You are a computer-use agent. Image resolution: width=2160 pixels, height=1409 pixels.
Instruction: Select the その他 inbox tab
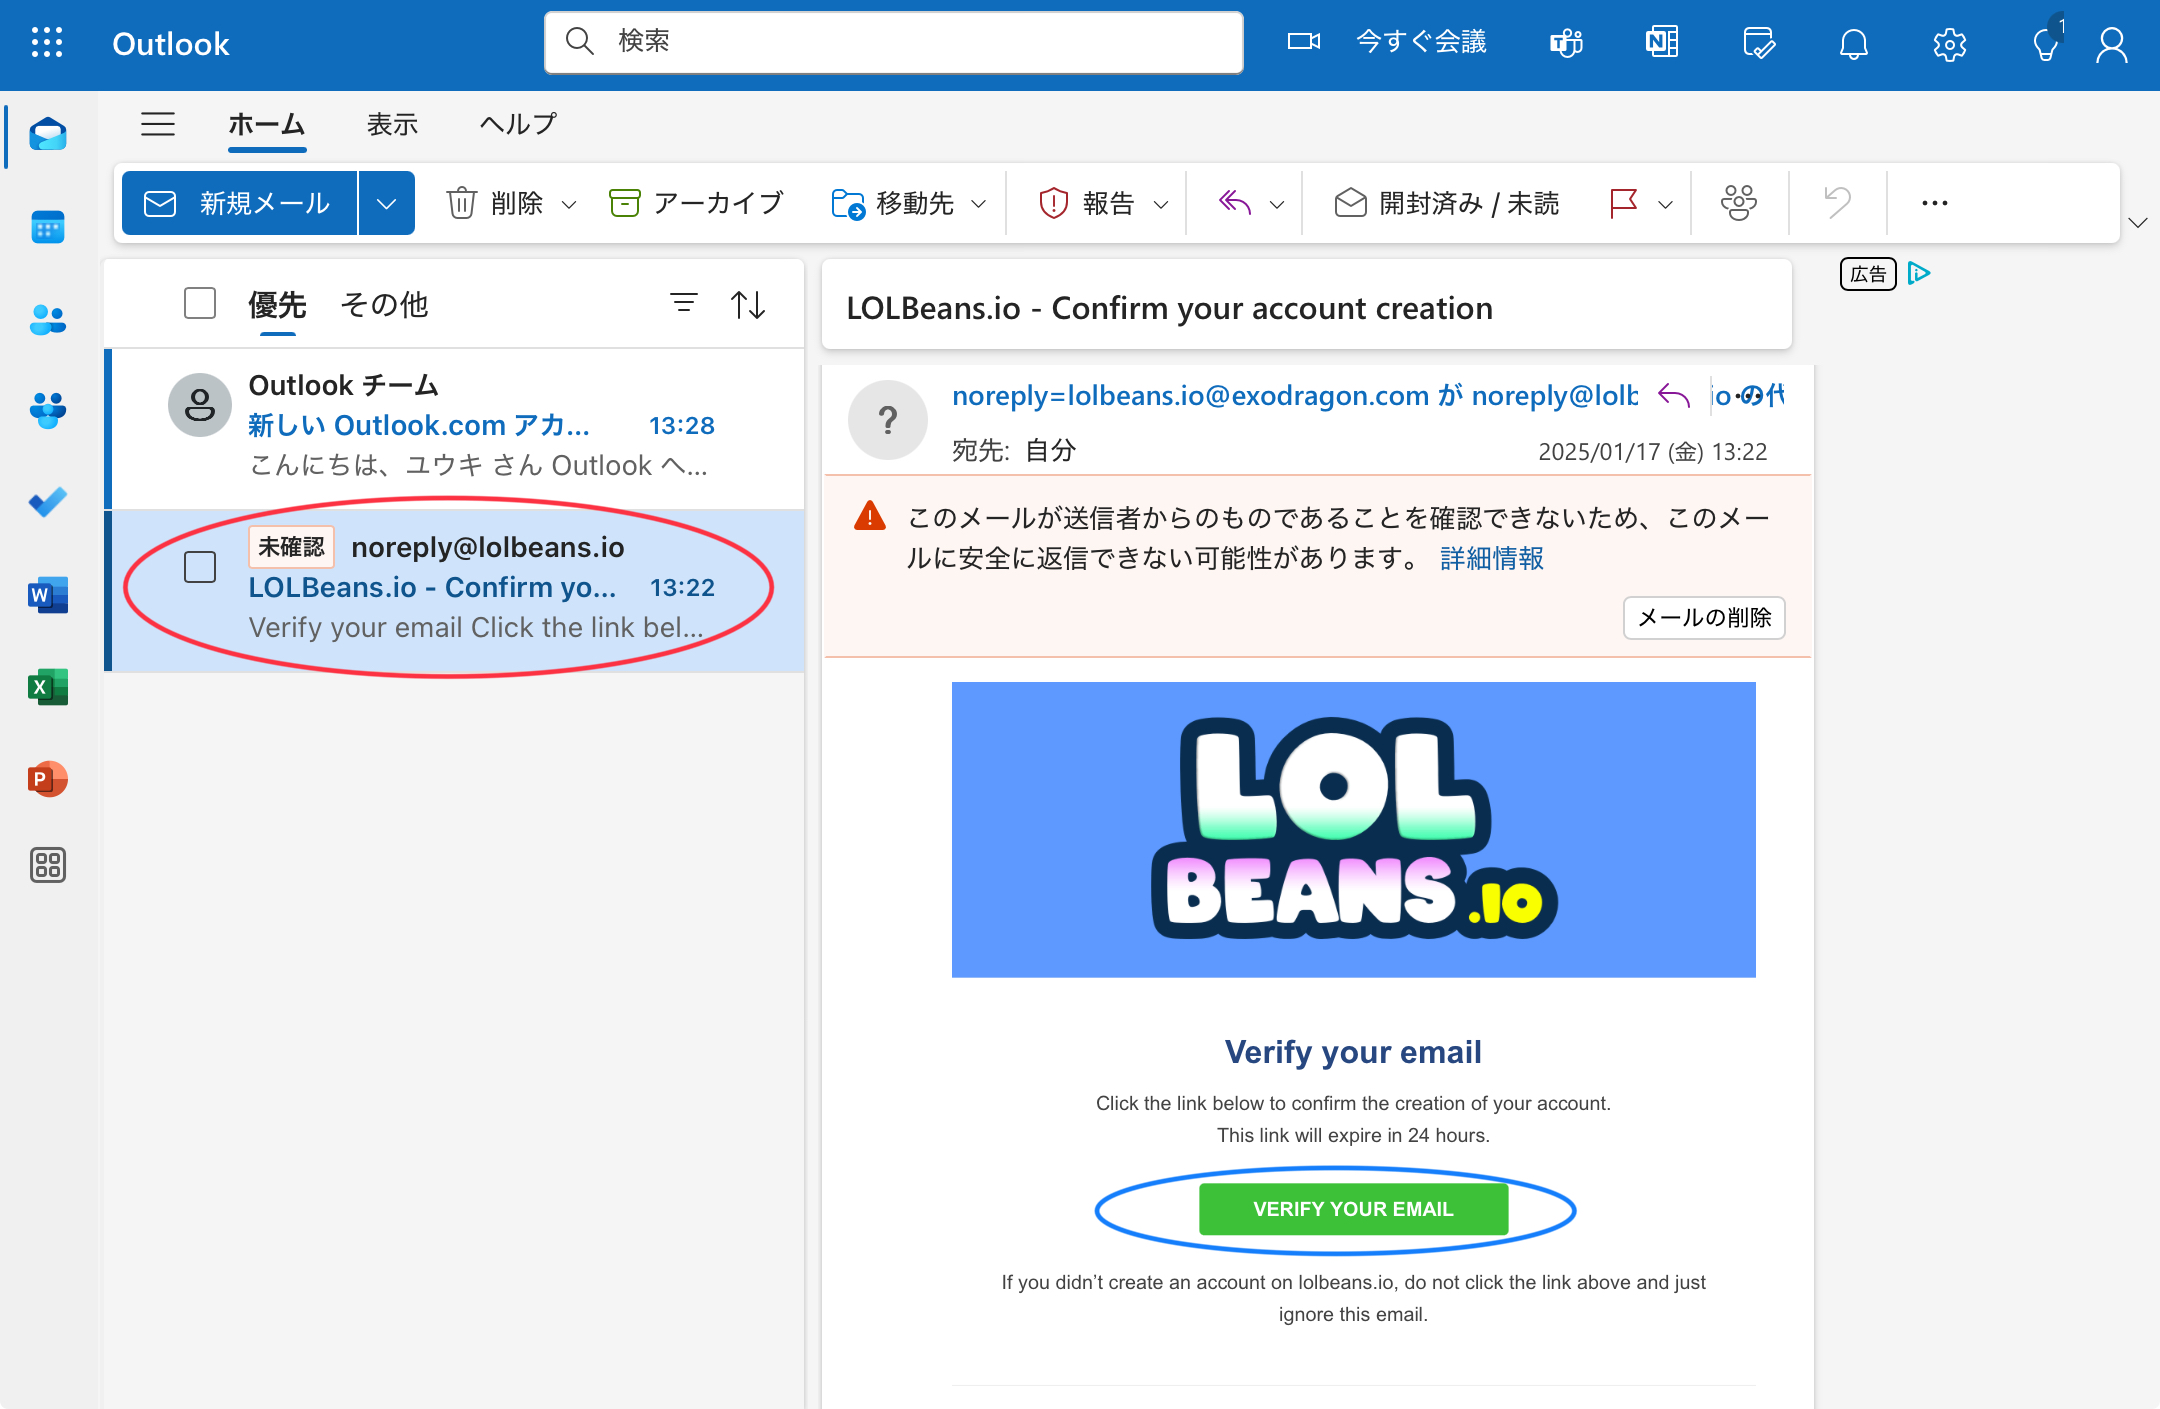[384, 304]
